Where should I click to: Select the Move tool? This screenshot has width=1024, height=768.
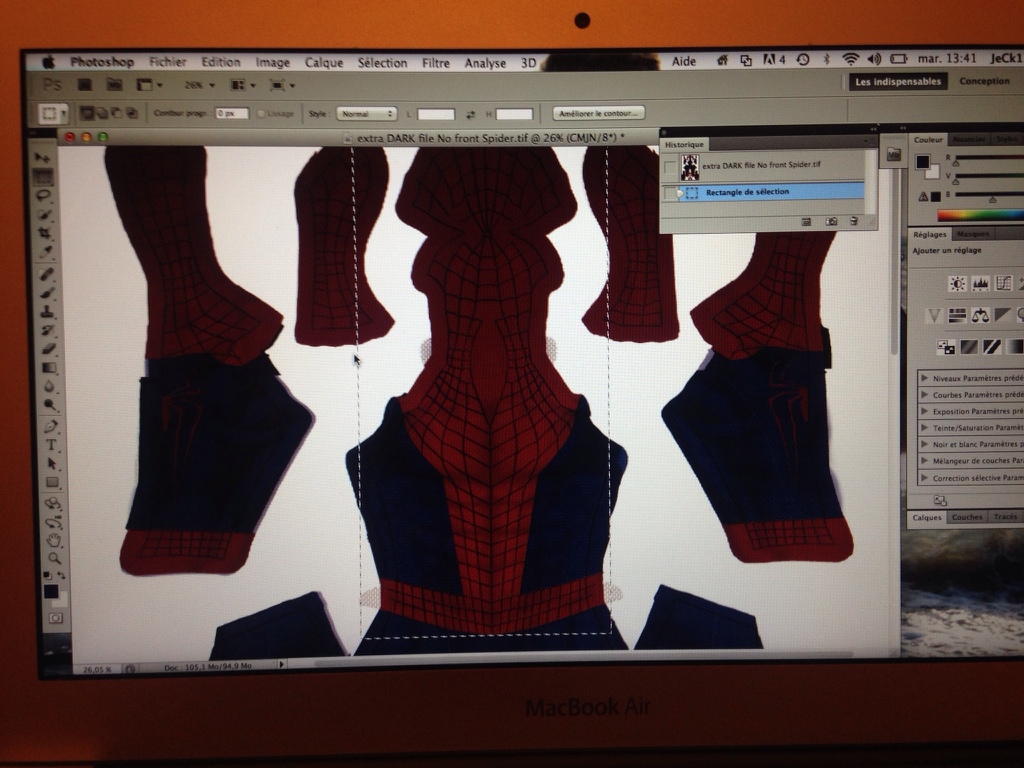coord(44,158)
